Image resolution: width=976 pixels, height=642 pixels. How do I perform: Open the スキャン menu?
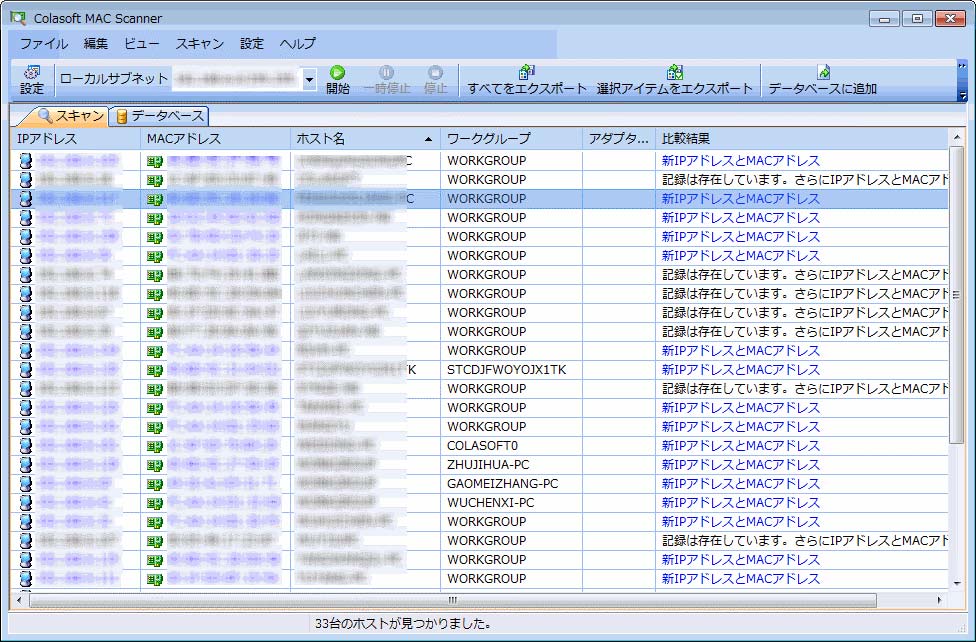click(x=200, y=44)
